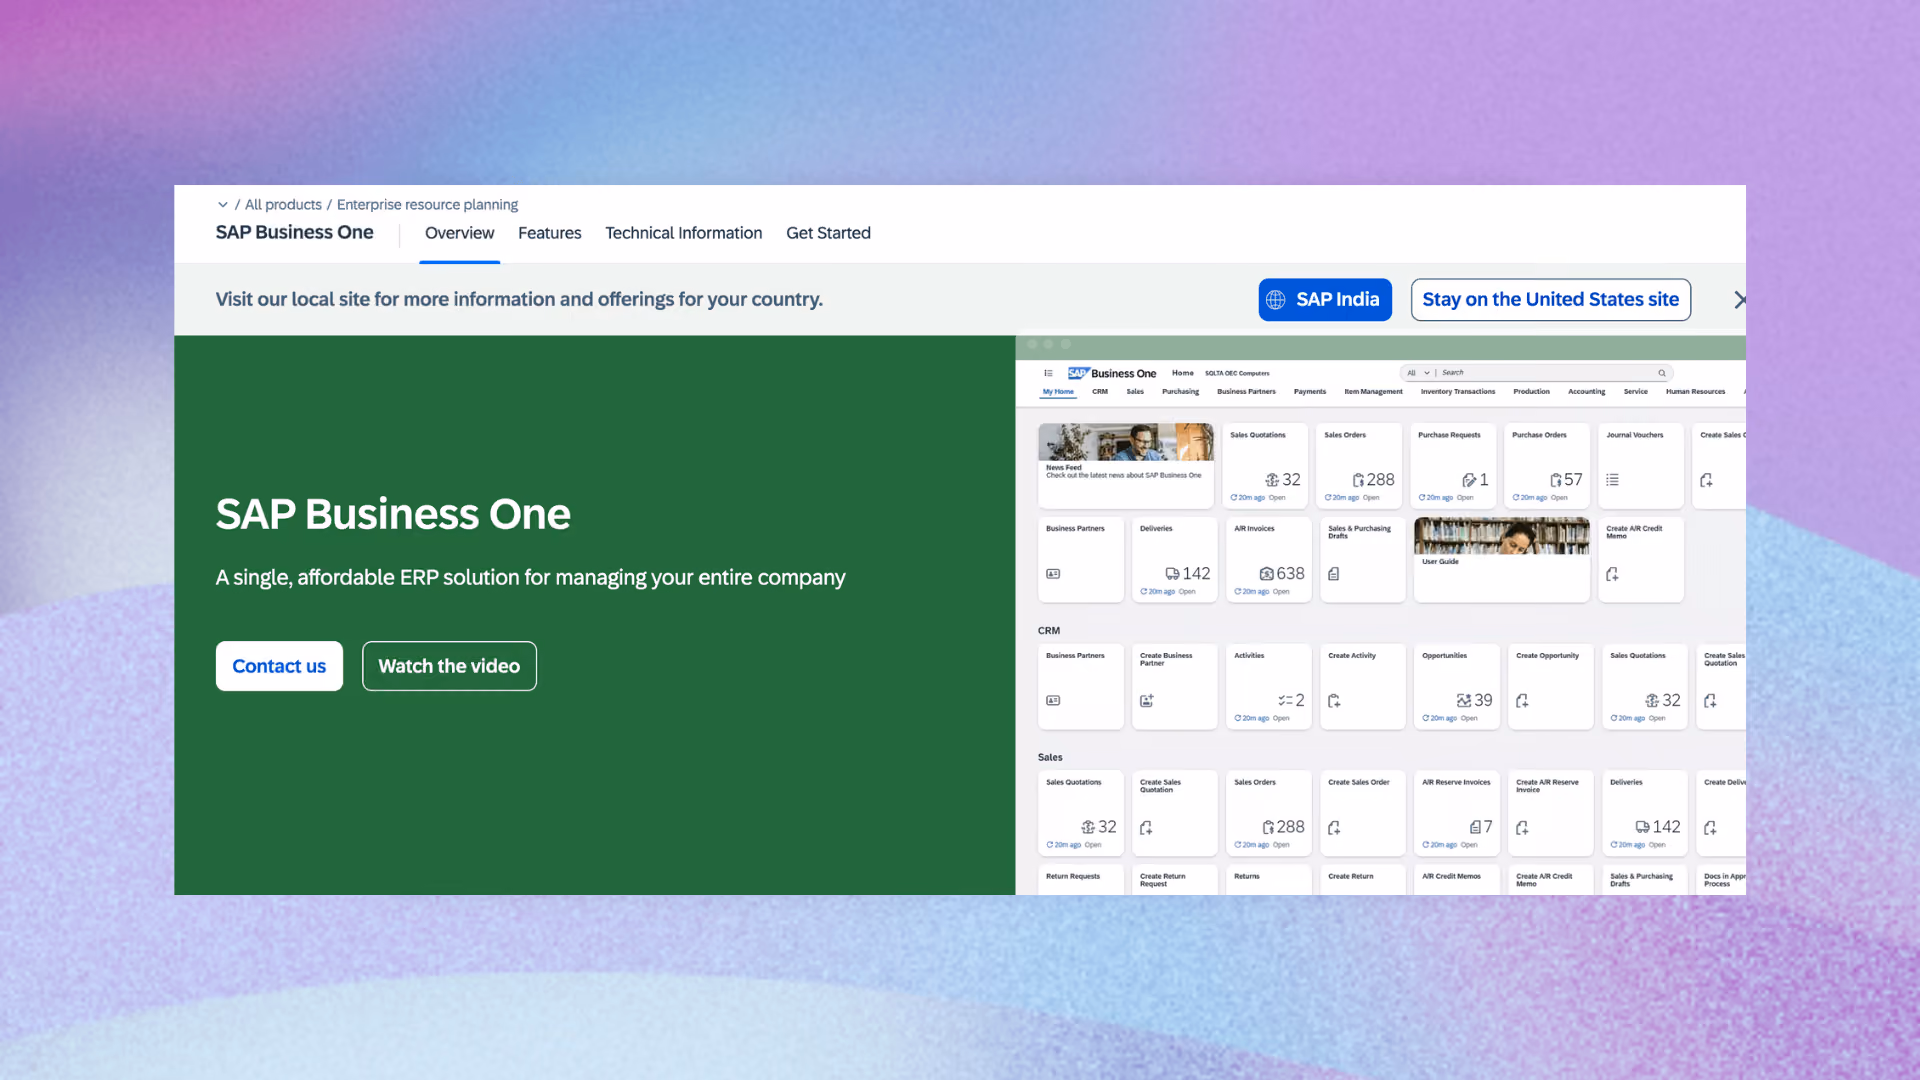Open the Production tab
Image resolution: width=1920 pixels, height=1080 pixels.
[x=1531, y=392]
